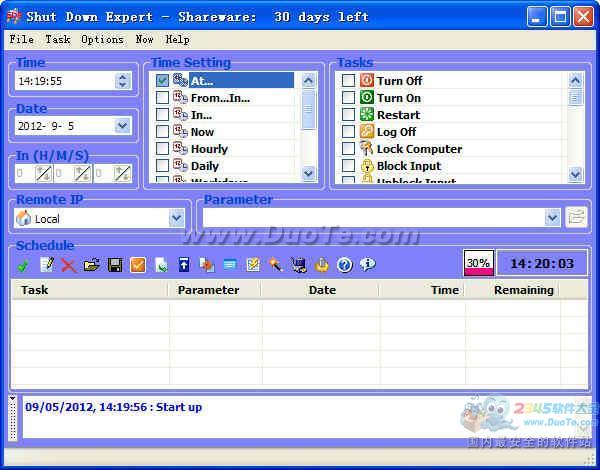
Task: Tick the Now time setting checkbox
Action: pyautogui.click(x=162, y=132)
